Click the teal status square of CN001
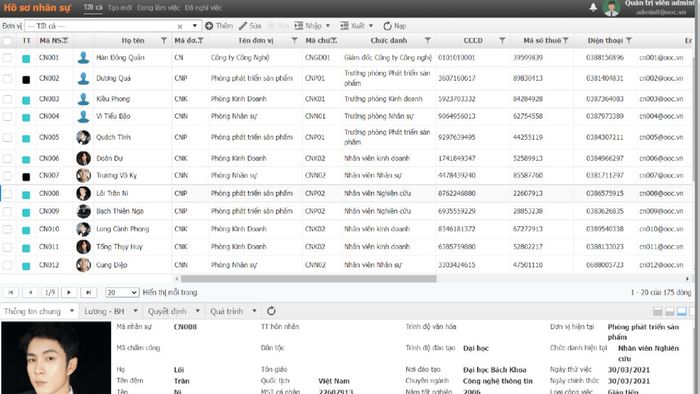Image resolution: width=700 pixels, height=394 pixels. pyautogui.click(x=26, y=58)
